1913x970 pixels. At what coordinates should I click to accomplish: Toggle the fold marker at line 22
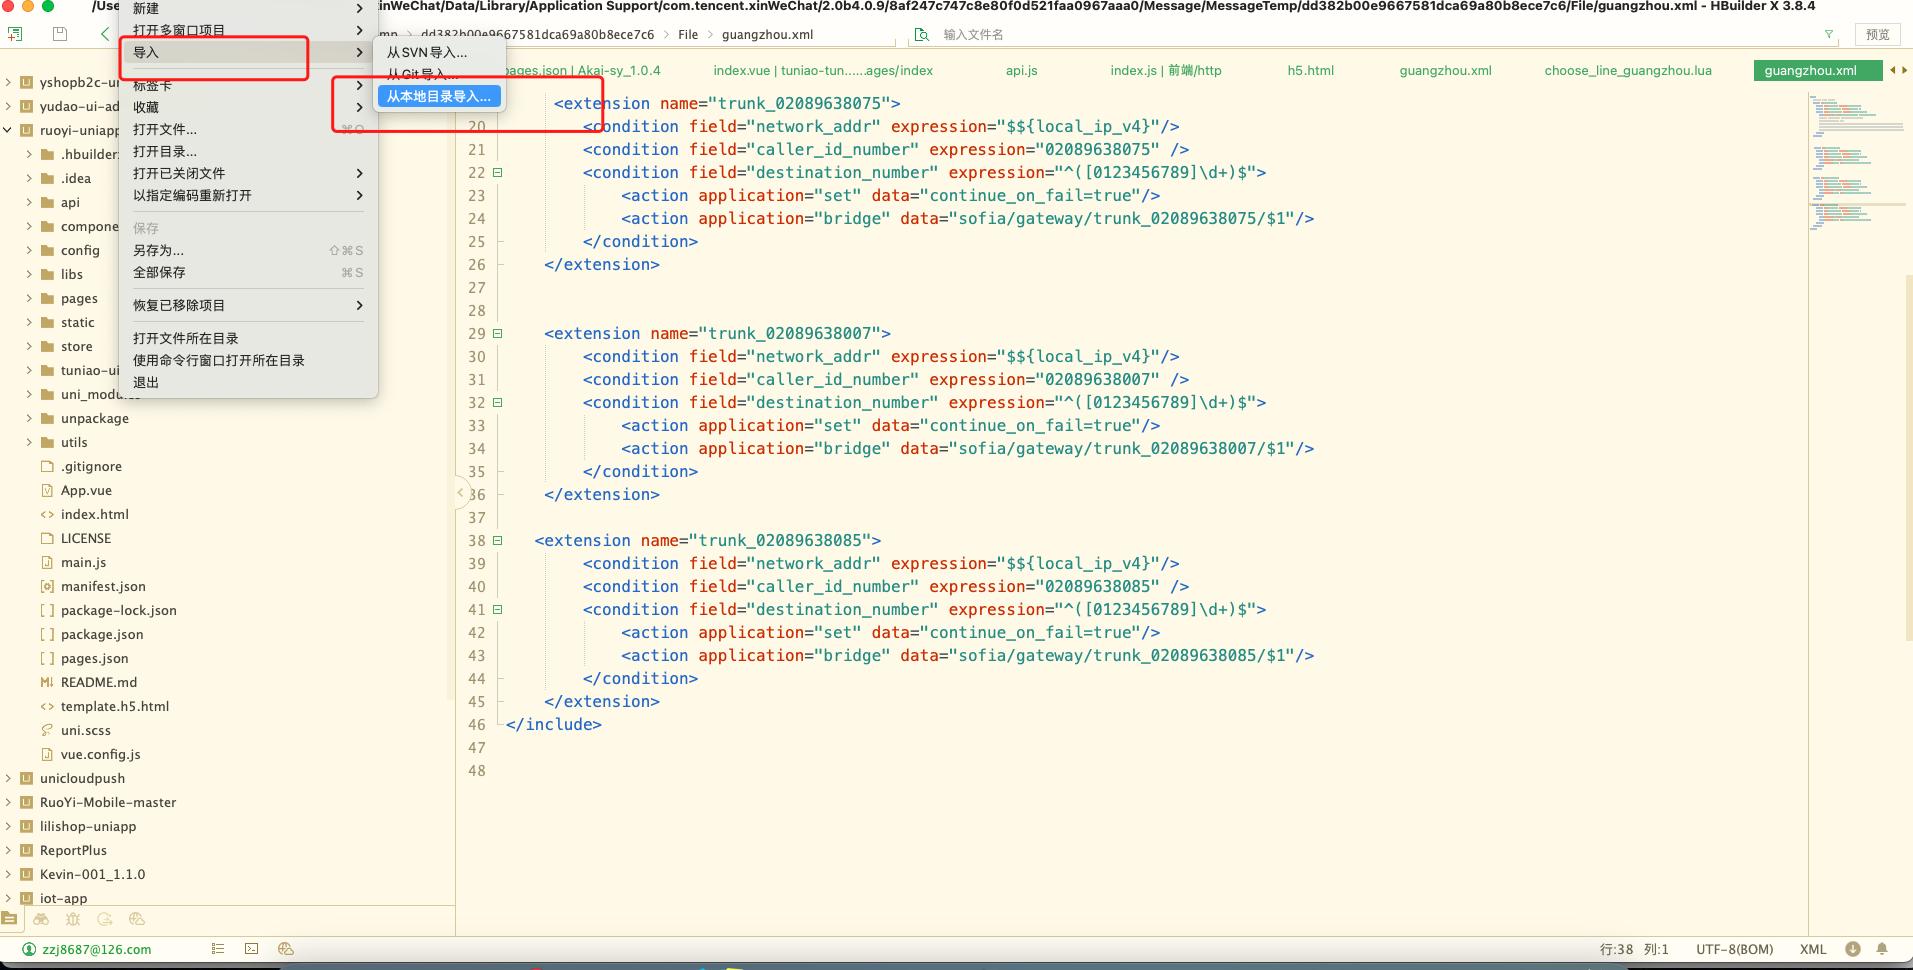[497, 172]
